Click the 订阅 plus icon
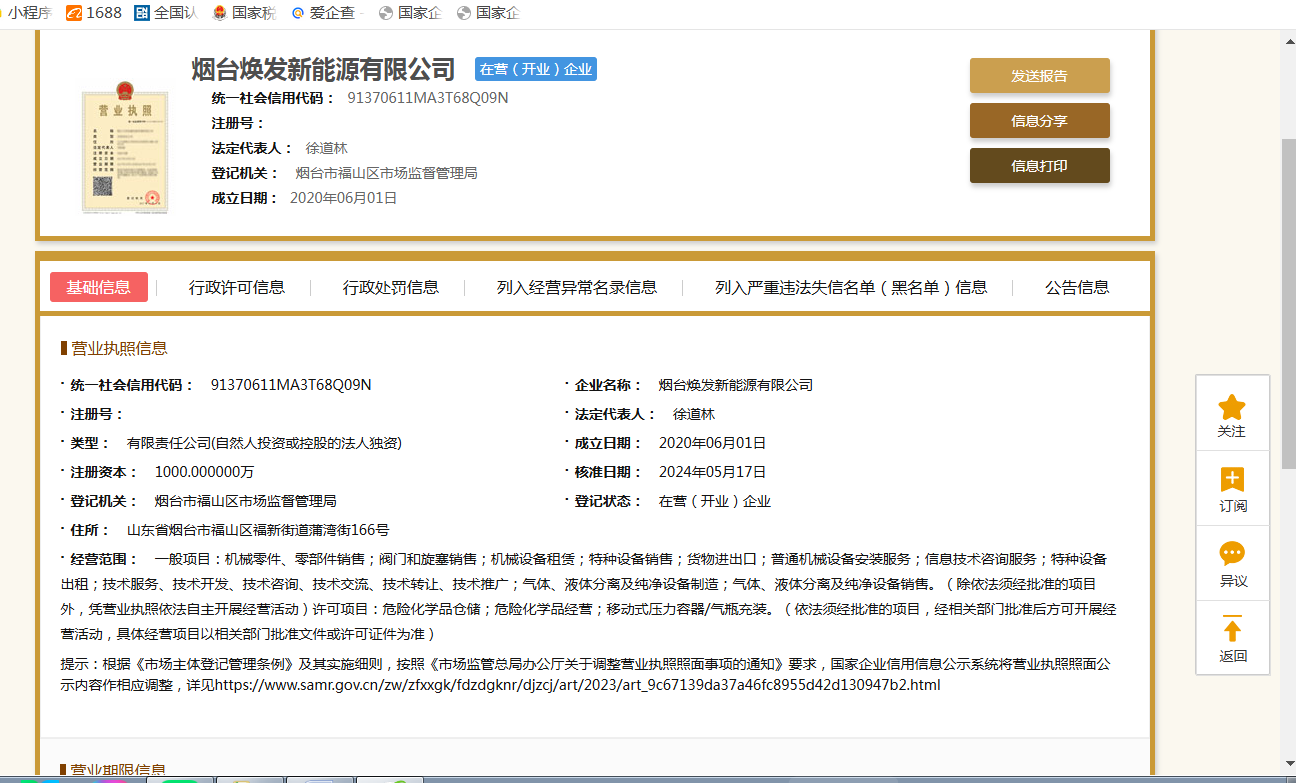 1232,480
